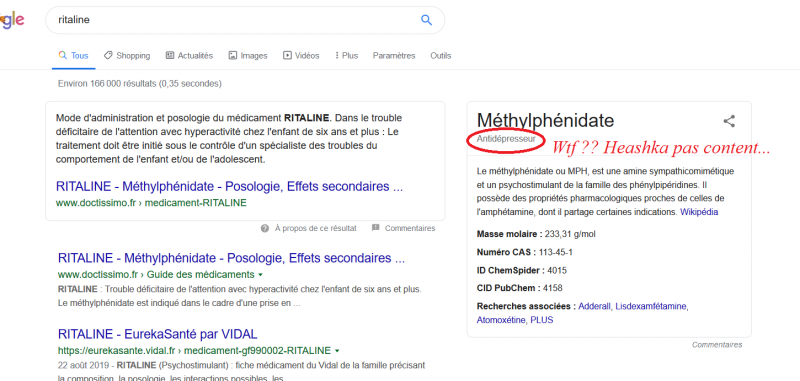800x381 pixels.
Task: Expand the arrow next to eurekasante.vidal.fr URL
Action: 337,351
